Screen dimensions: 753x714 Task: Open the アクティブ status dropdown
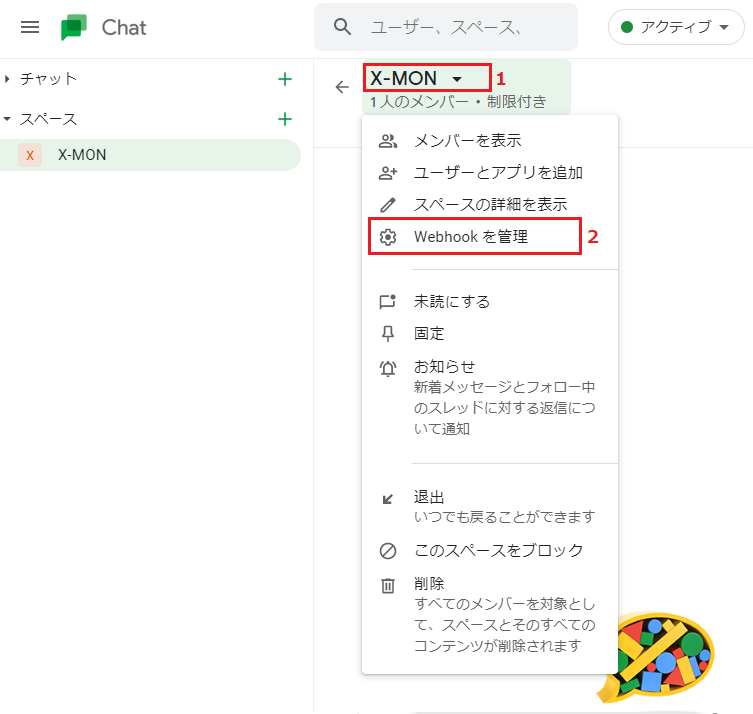(675, 27)
